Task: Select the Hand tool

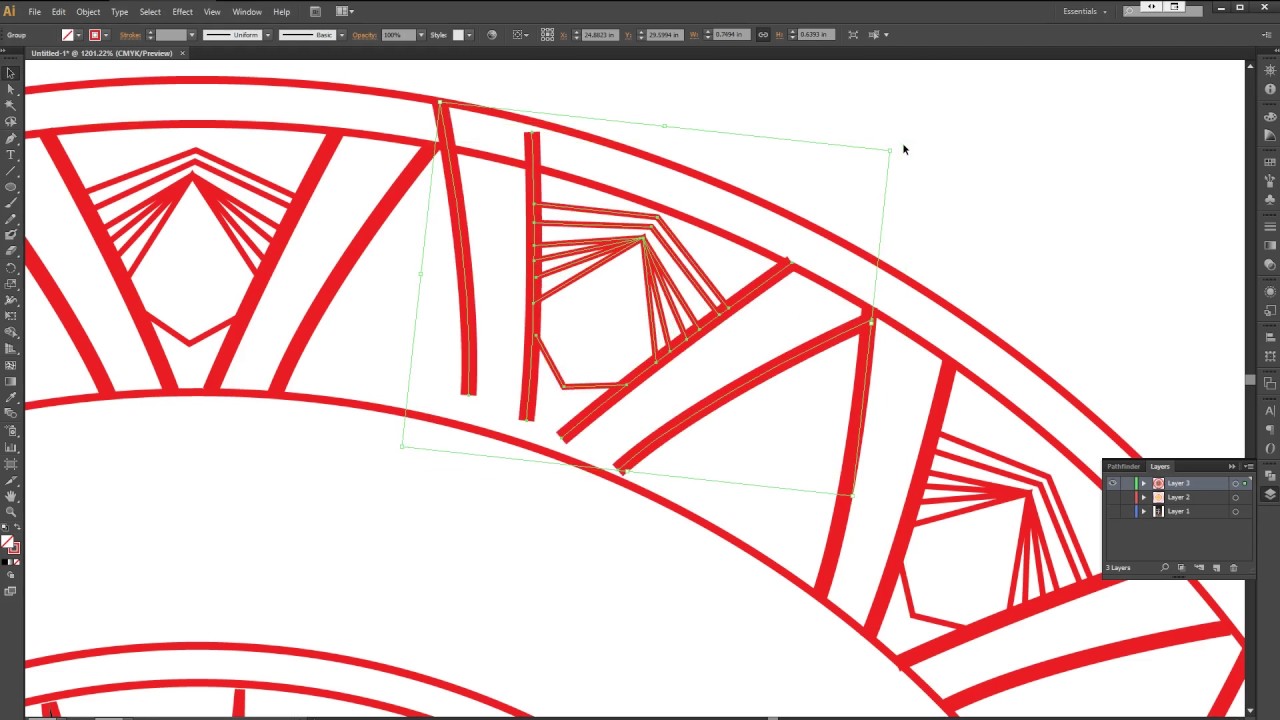Action: coord(11,496)
